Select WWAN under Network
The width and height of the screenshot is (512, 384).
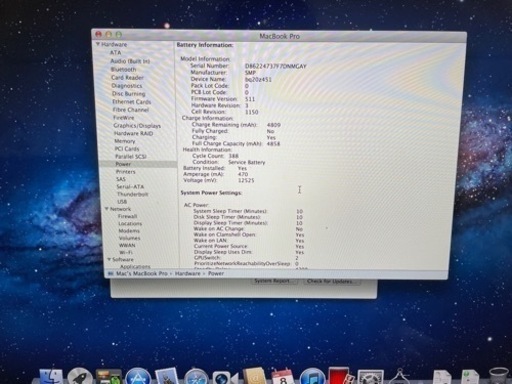[127, 245]
